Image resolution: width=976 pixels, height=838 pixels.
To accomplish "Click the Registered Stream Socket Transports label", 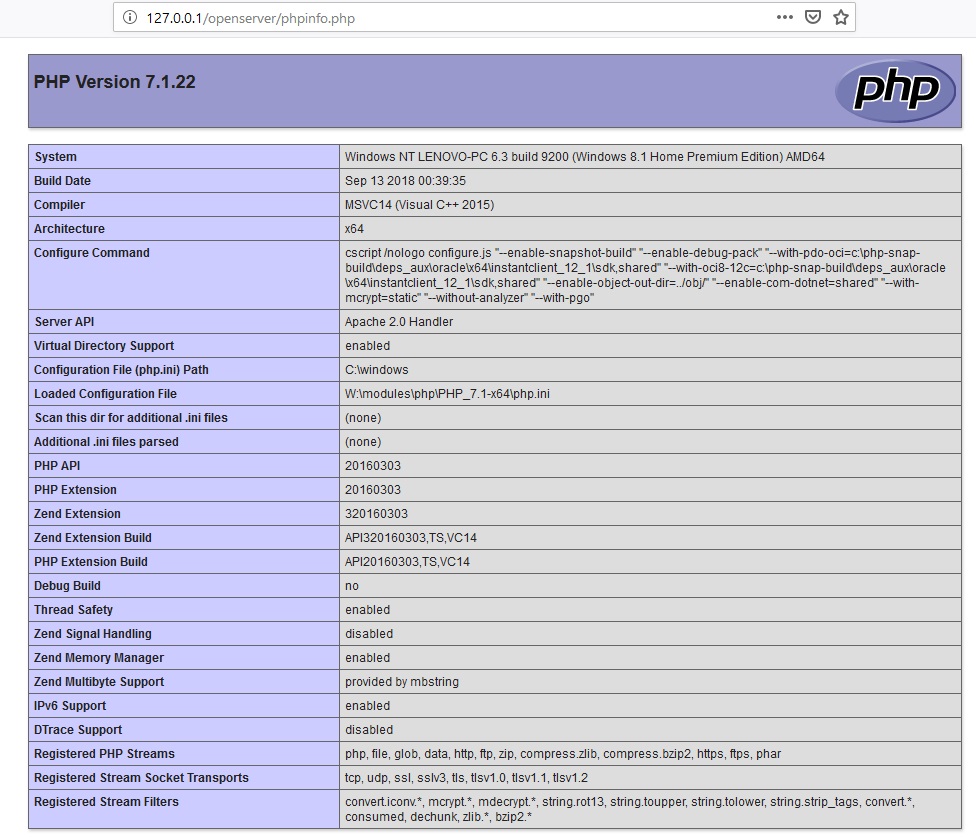I will click(x=141, y=778).
